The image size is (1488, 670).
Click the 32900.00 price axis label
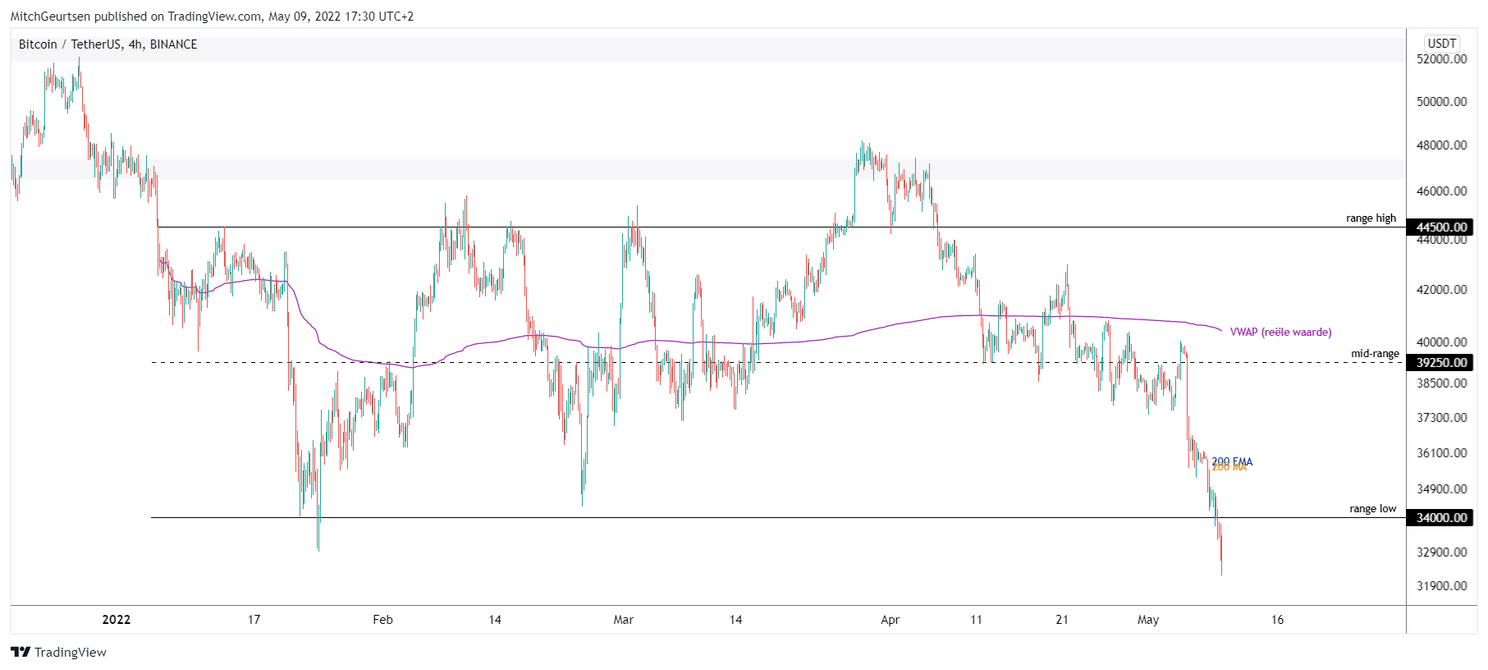(1442, 551)
